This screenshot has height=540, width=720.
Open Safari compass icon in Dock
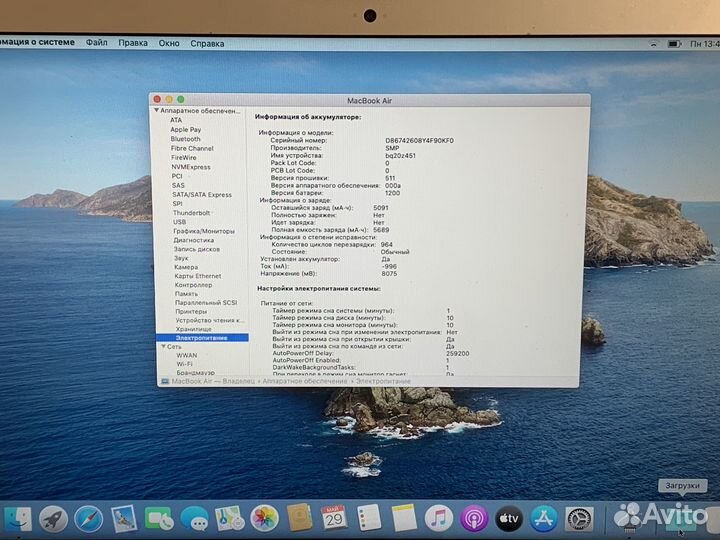[88, 519]
